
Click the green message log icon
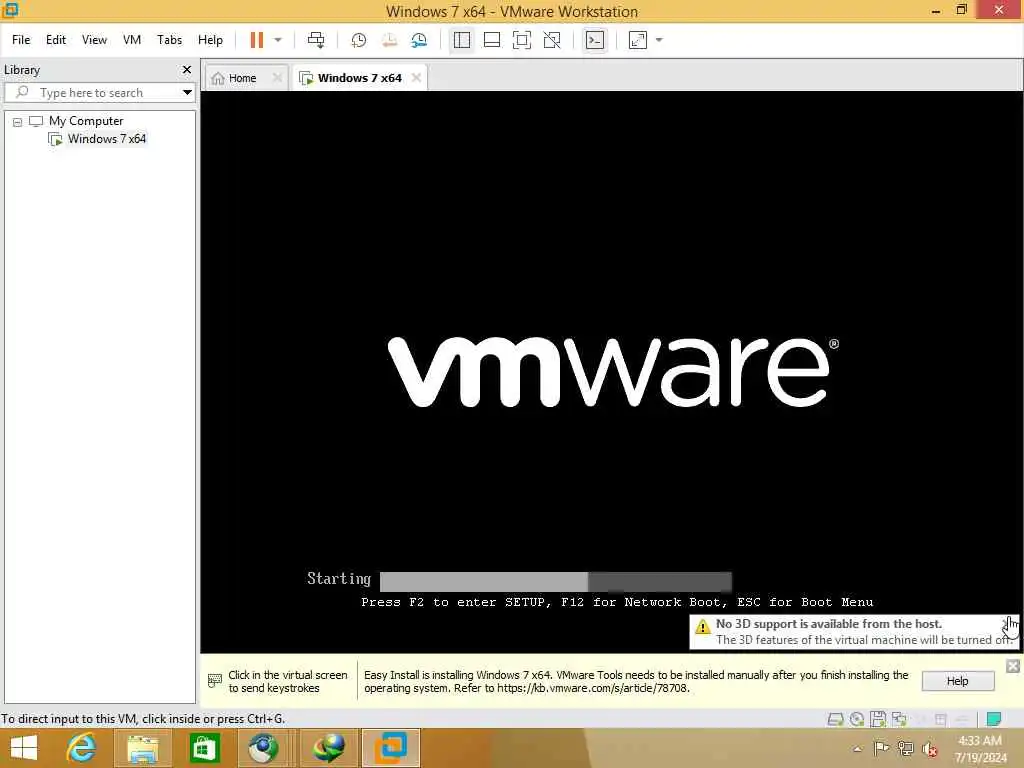994,720
